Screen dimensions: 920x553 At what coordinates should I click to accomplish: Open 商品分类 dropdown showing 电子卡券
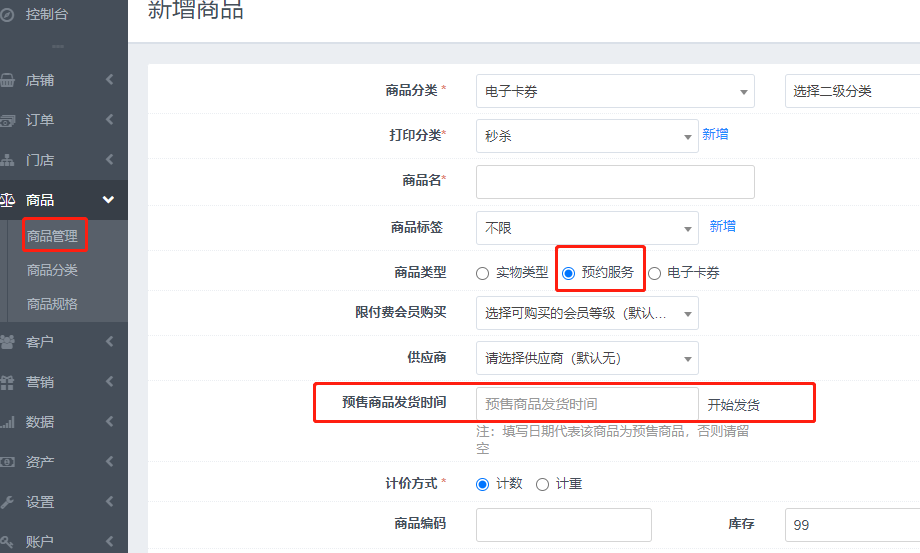point(615,91)
